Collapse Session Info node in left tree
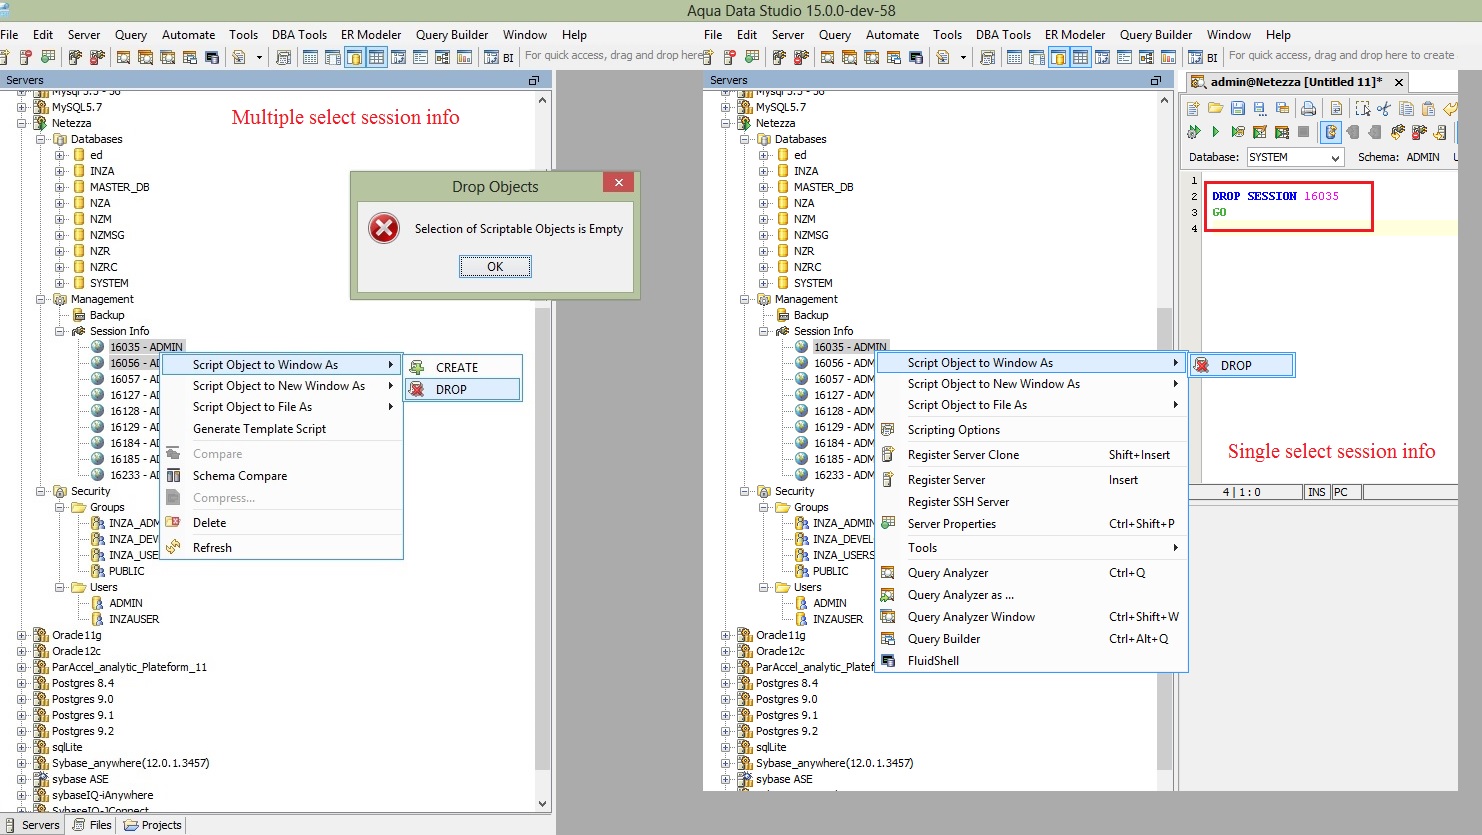Screen dimensions: 1482x835 coord(61,331)
